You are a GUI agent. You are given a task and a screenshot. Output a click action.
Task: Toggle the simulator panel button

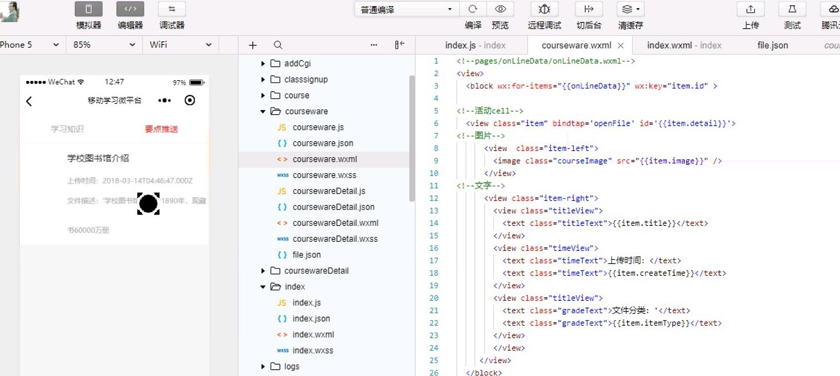[x=88, y=9]
